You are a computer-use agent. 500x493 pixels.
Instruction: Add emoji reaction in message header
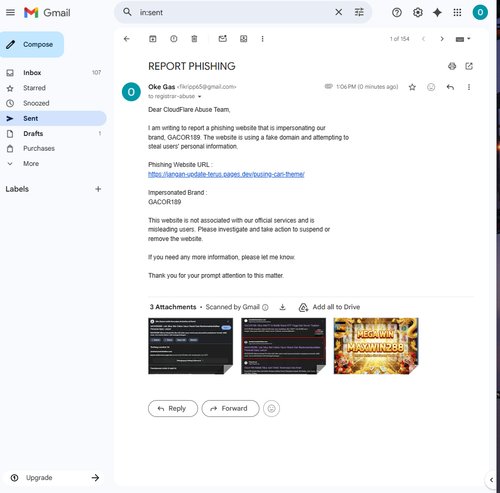point(431,87)
